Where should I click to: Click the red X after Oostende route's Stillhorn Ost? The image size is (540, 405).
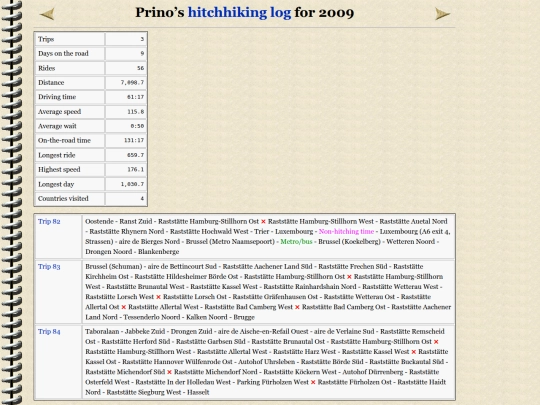tap(263, 222)
